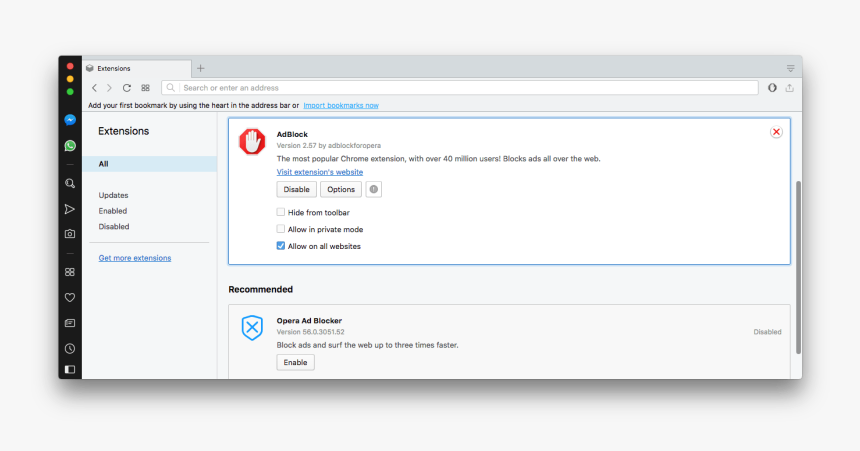Click Import bookmarks now link

pyautogui.click(x=341, y=105)
